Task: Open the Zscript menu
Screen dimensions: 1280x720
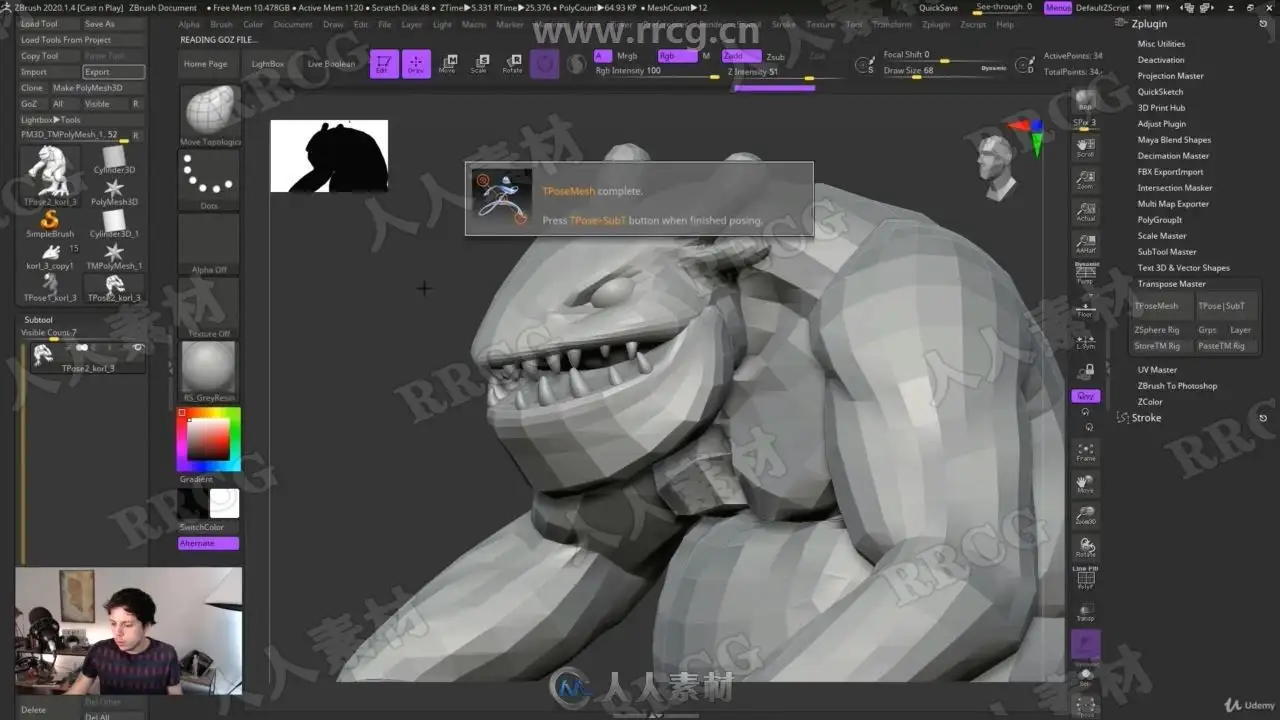Action: point(973,24)
